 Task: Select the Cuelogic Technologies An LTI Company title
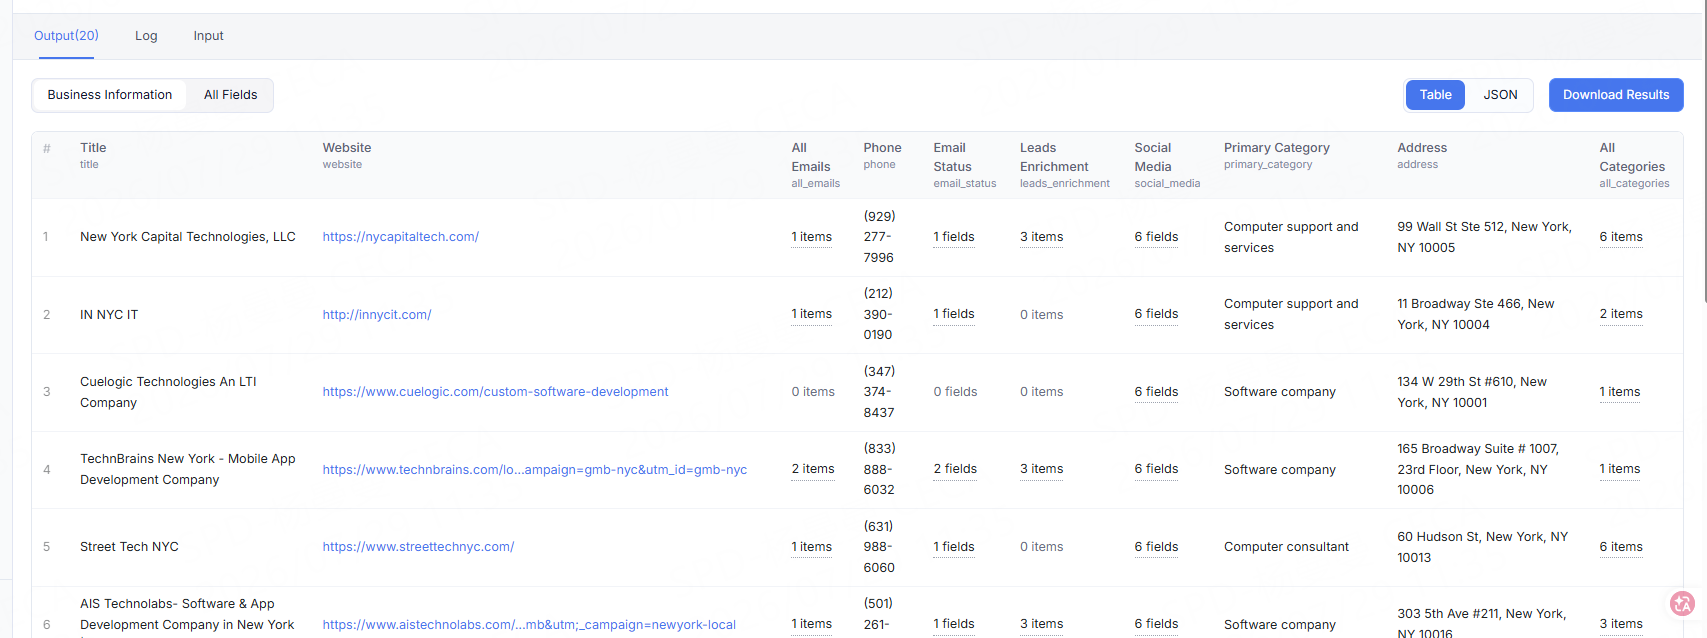point(168,392)
